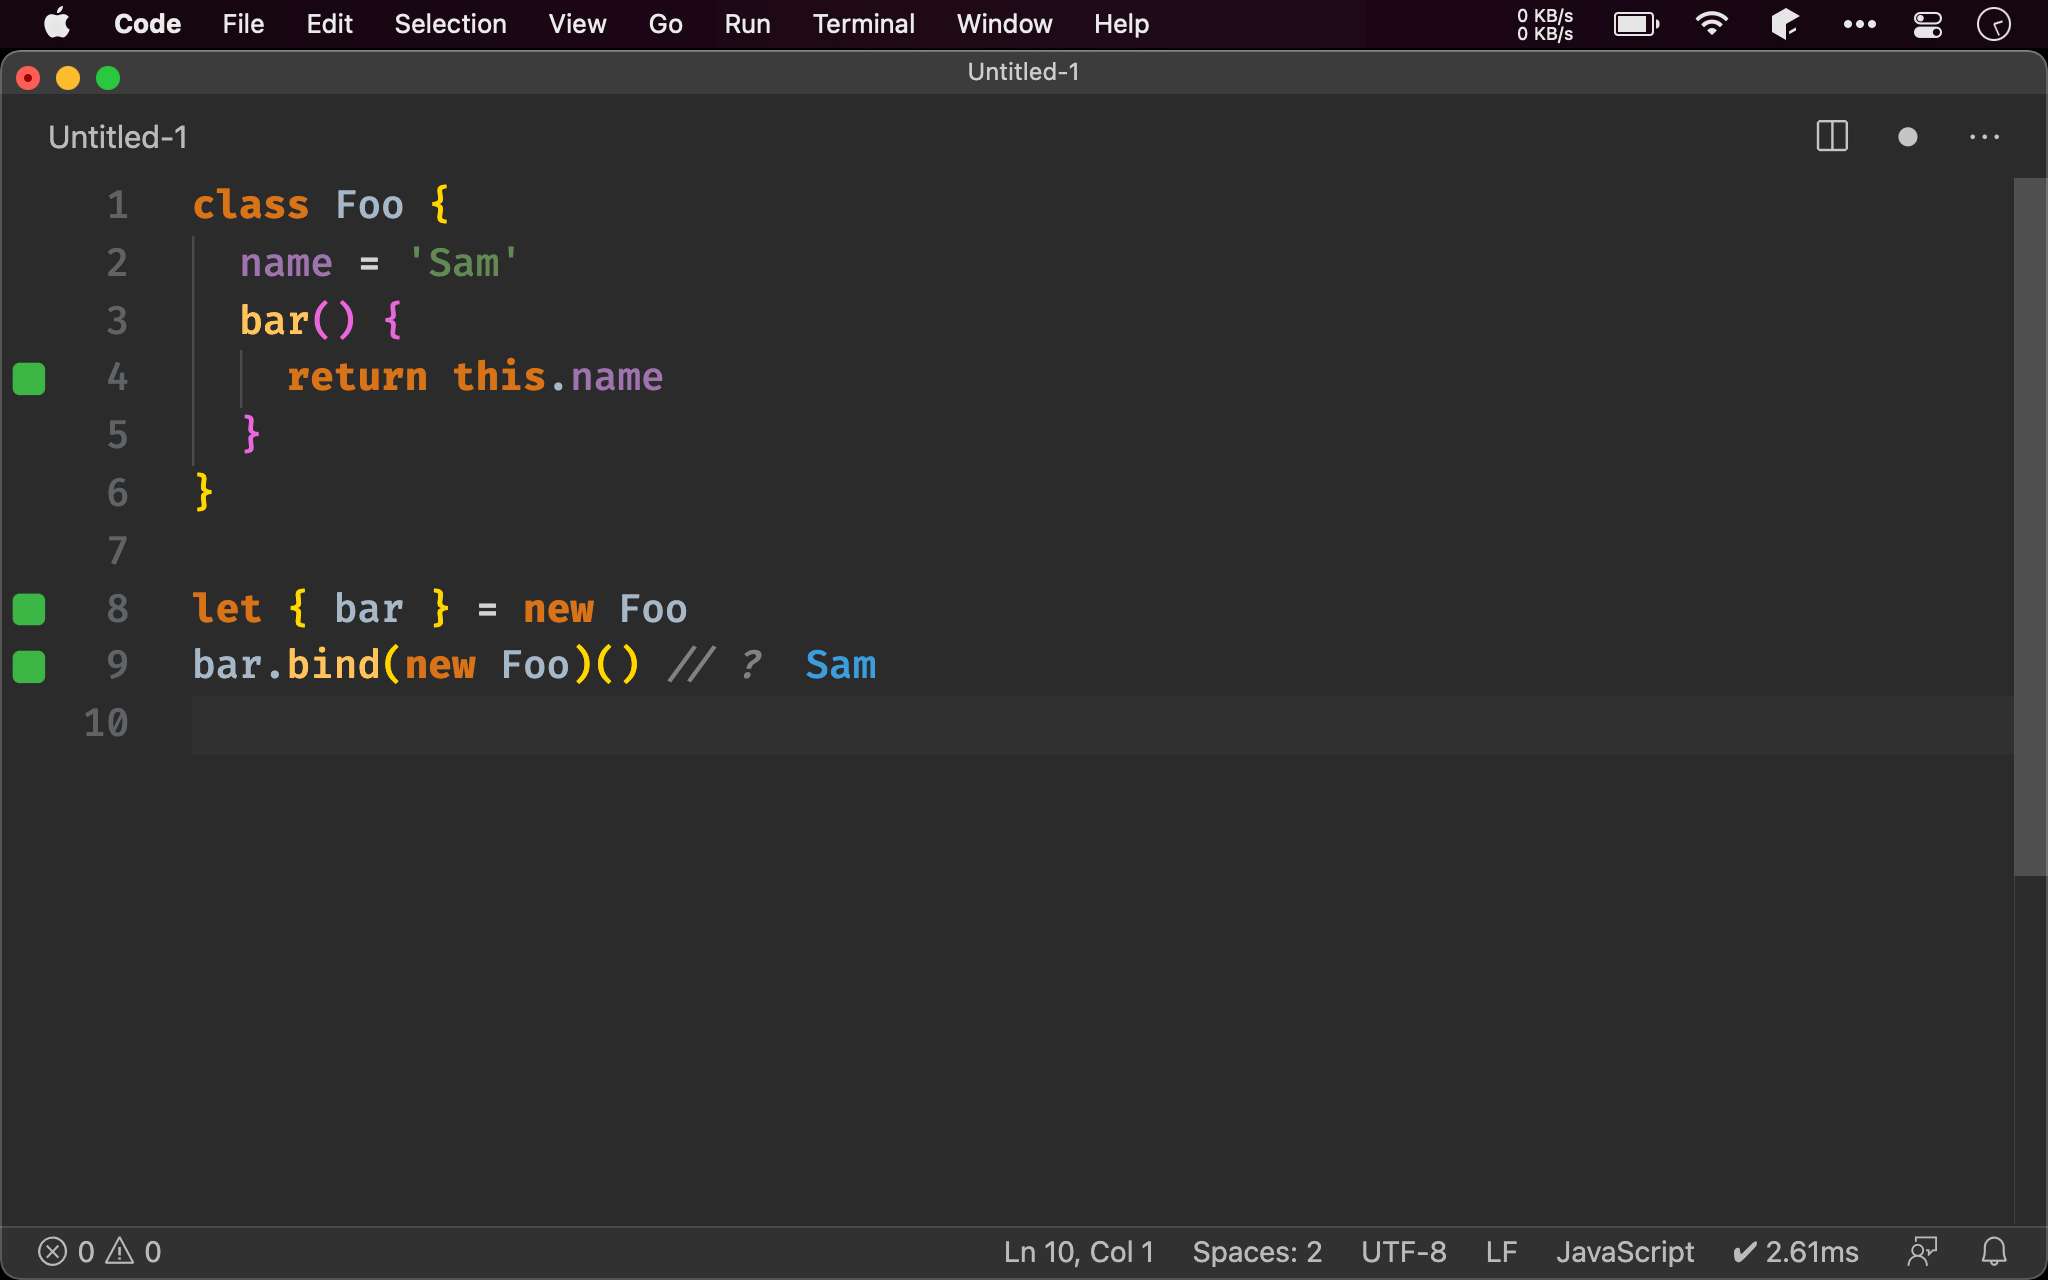
Task: Click the split editor right icon
Action: point(1831,137)
